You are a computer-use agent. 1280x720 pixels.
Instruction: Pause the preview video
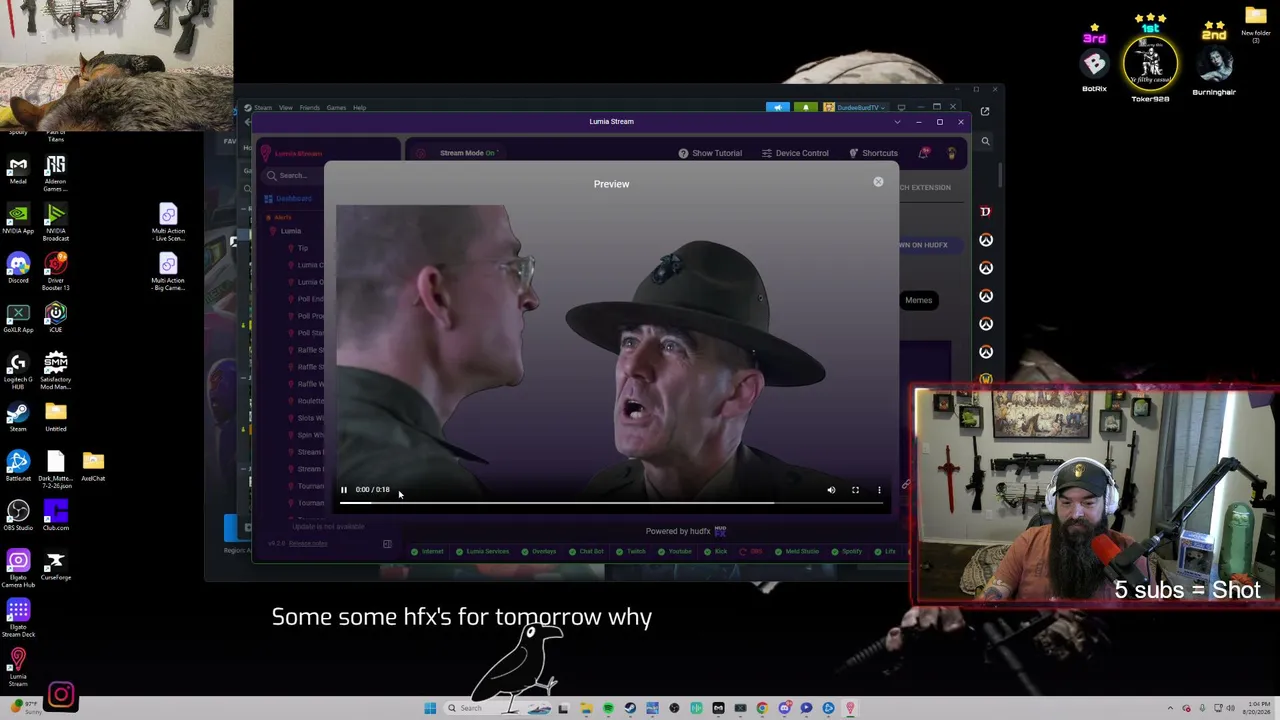click(x=344, y=490)
